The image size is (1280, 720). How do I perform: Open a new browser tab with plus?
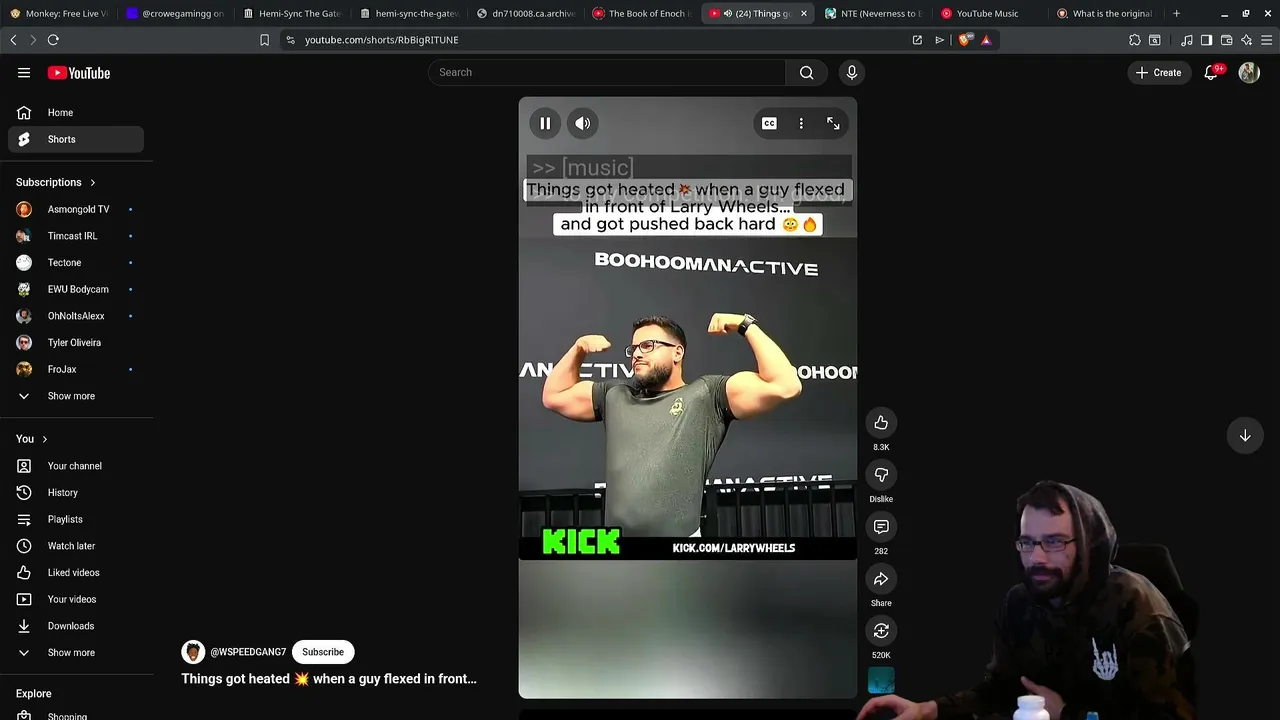pyautogui.click(x=1176, y=14)
